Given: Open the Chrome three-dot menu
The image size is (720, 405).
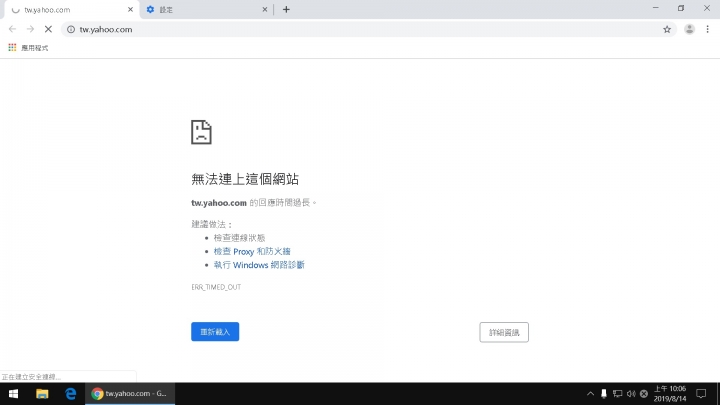Looking at the screenshot, I should (708, 29).
